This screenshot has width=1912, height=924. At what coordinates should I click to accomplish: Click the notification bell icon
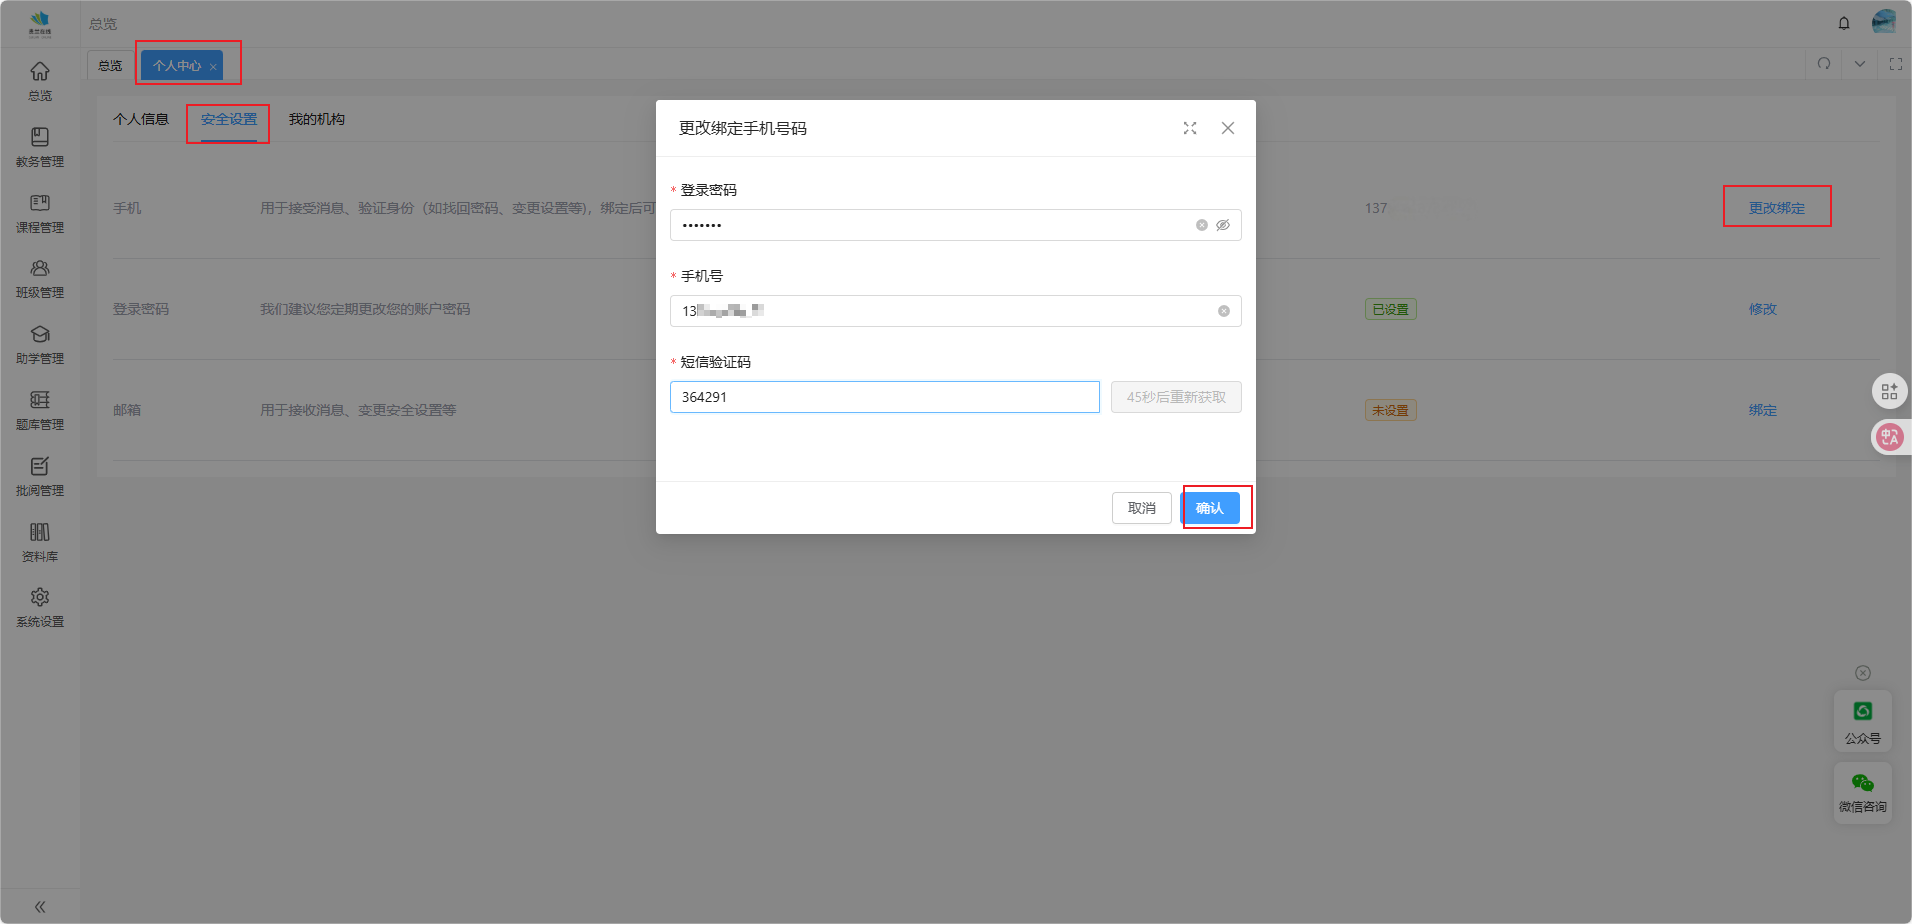(1844, 23)
